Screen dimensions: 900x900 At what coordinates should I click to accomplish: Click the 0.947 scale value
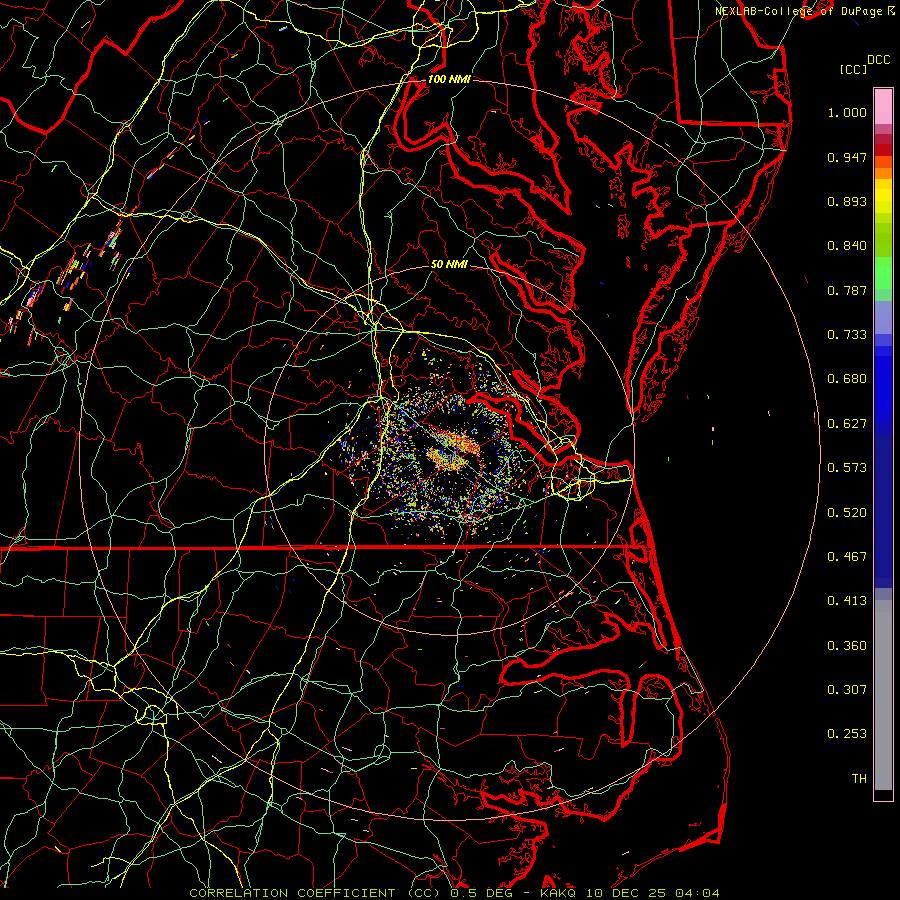(x=847, y=157)
